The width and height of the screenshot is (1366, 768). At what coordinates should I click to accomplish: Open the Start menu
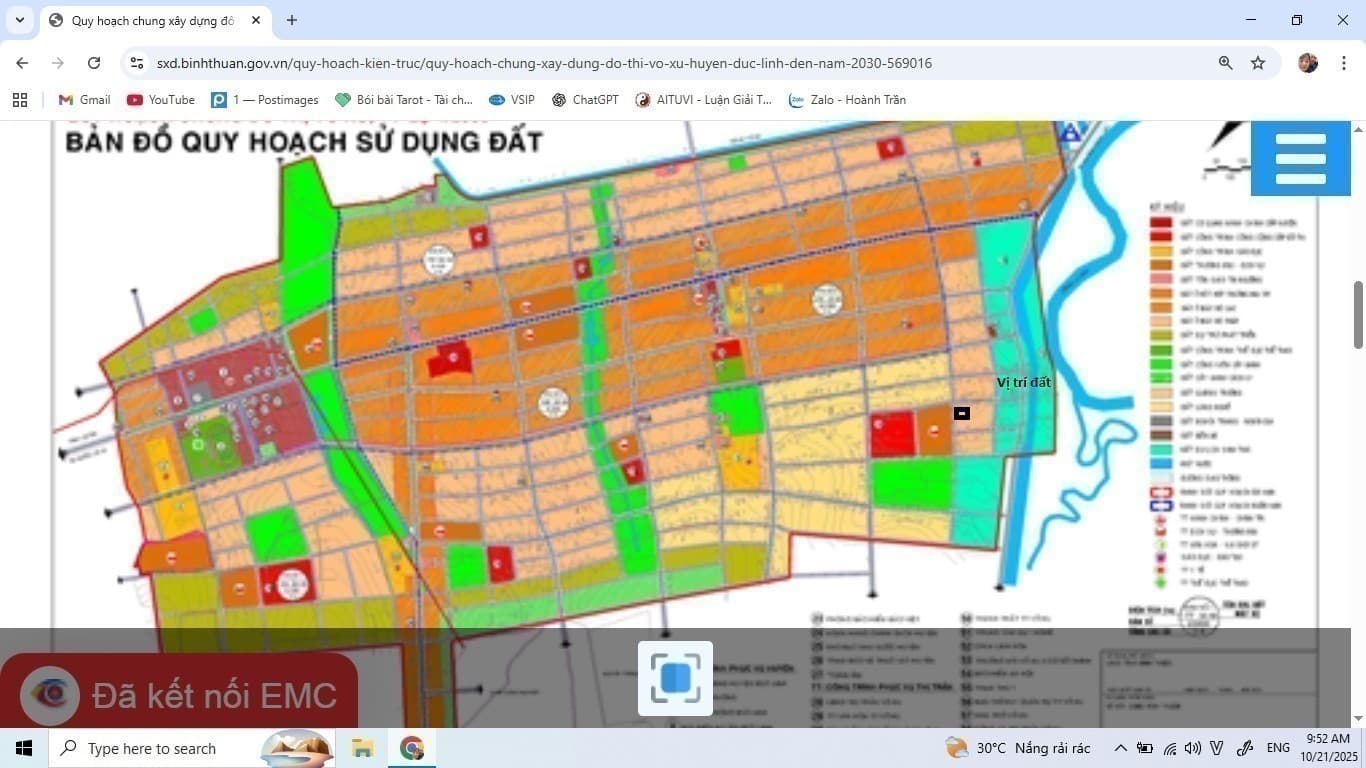pyautogui.click(x=23, y=748)
